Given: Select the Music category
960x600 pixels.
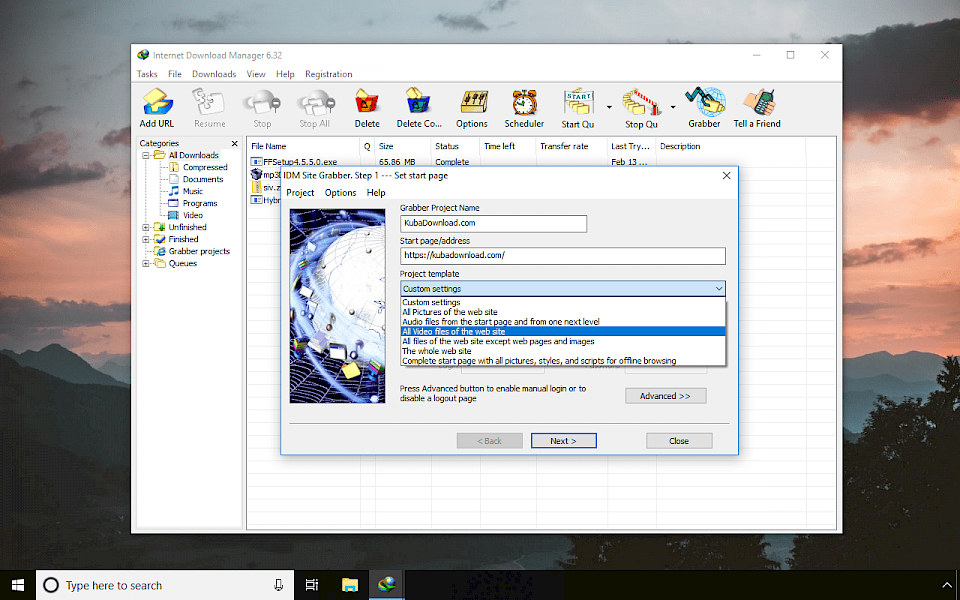Looking at the screenshot, I should tap(192, 191).
